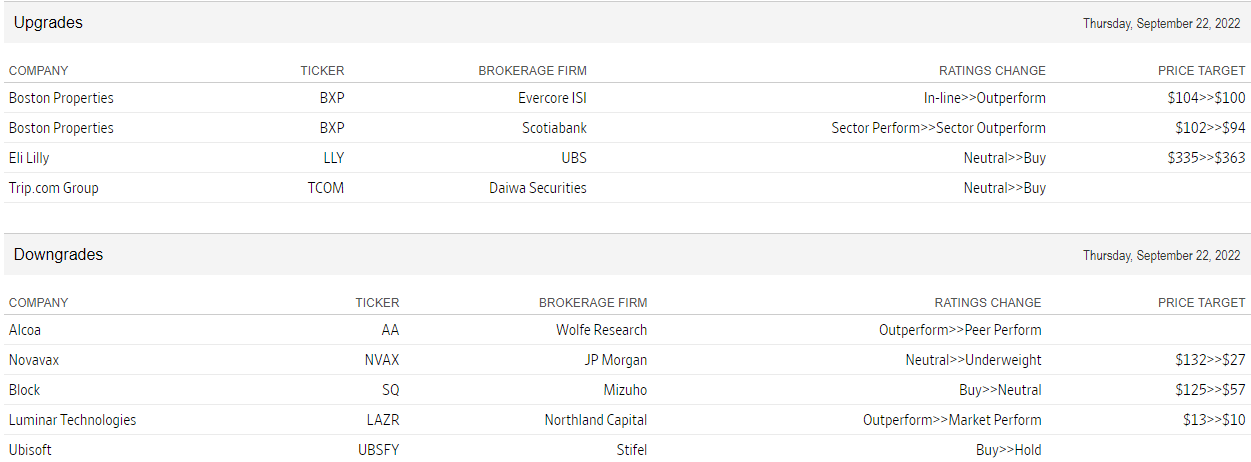The image size is (1251, 462).
Task: Click the Block company name
Action: (25, 390)
